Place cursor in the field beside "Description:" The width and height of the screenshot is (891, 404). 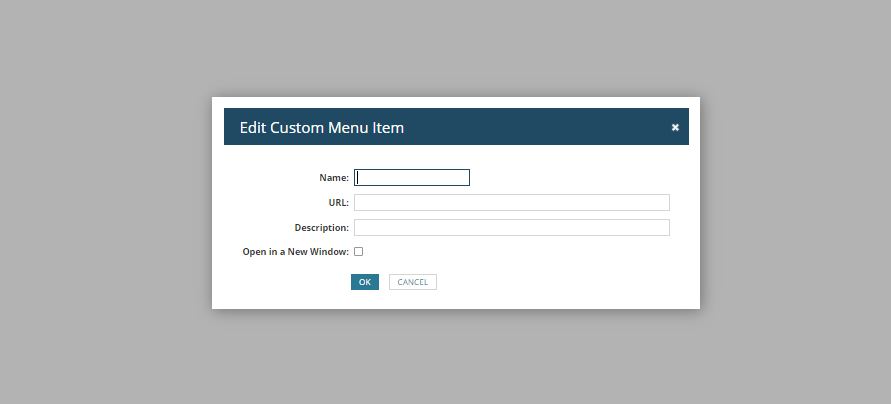pyautogui.click(x=512, y=227)
